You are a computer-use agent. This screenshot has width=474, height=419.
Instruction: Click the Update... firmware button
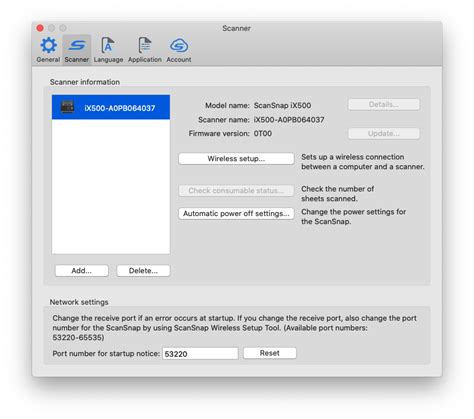384,134
